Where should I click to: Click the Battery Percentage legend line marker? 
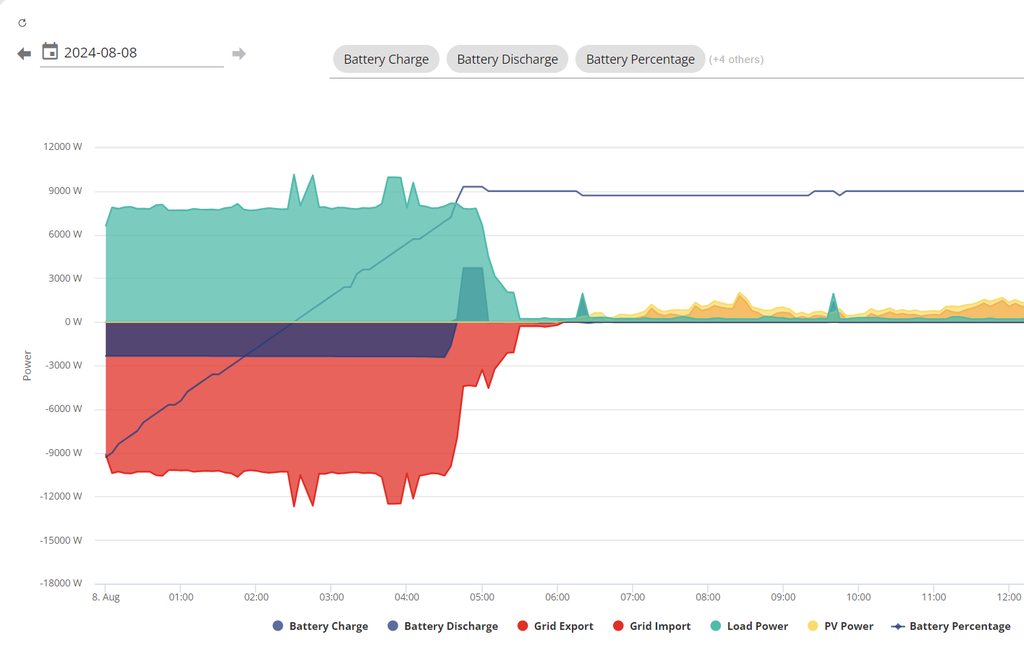[897, 626]
